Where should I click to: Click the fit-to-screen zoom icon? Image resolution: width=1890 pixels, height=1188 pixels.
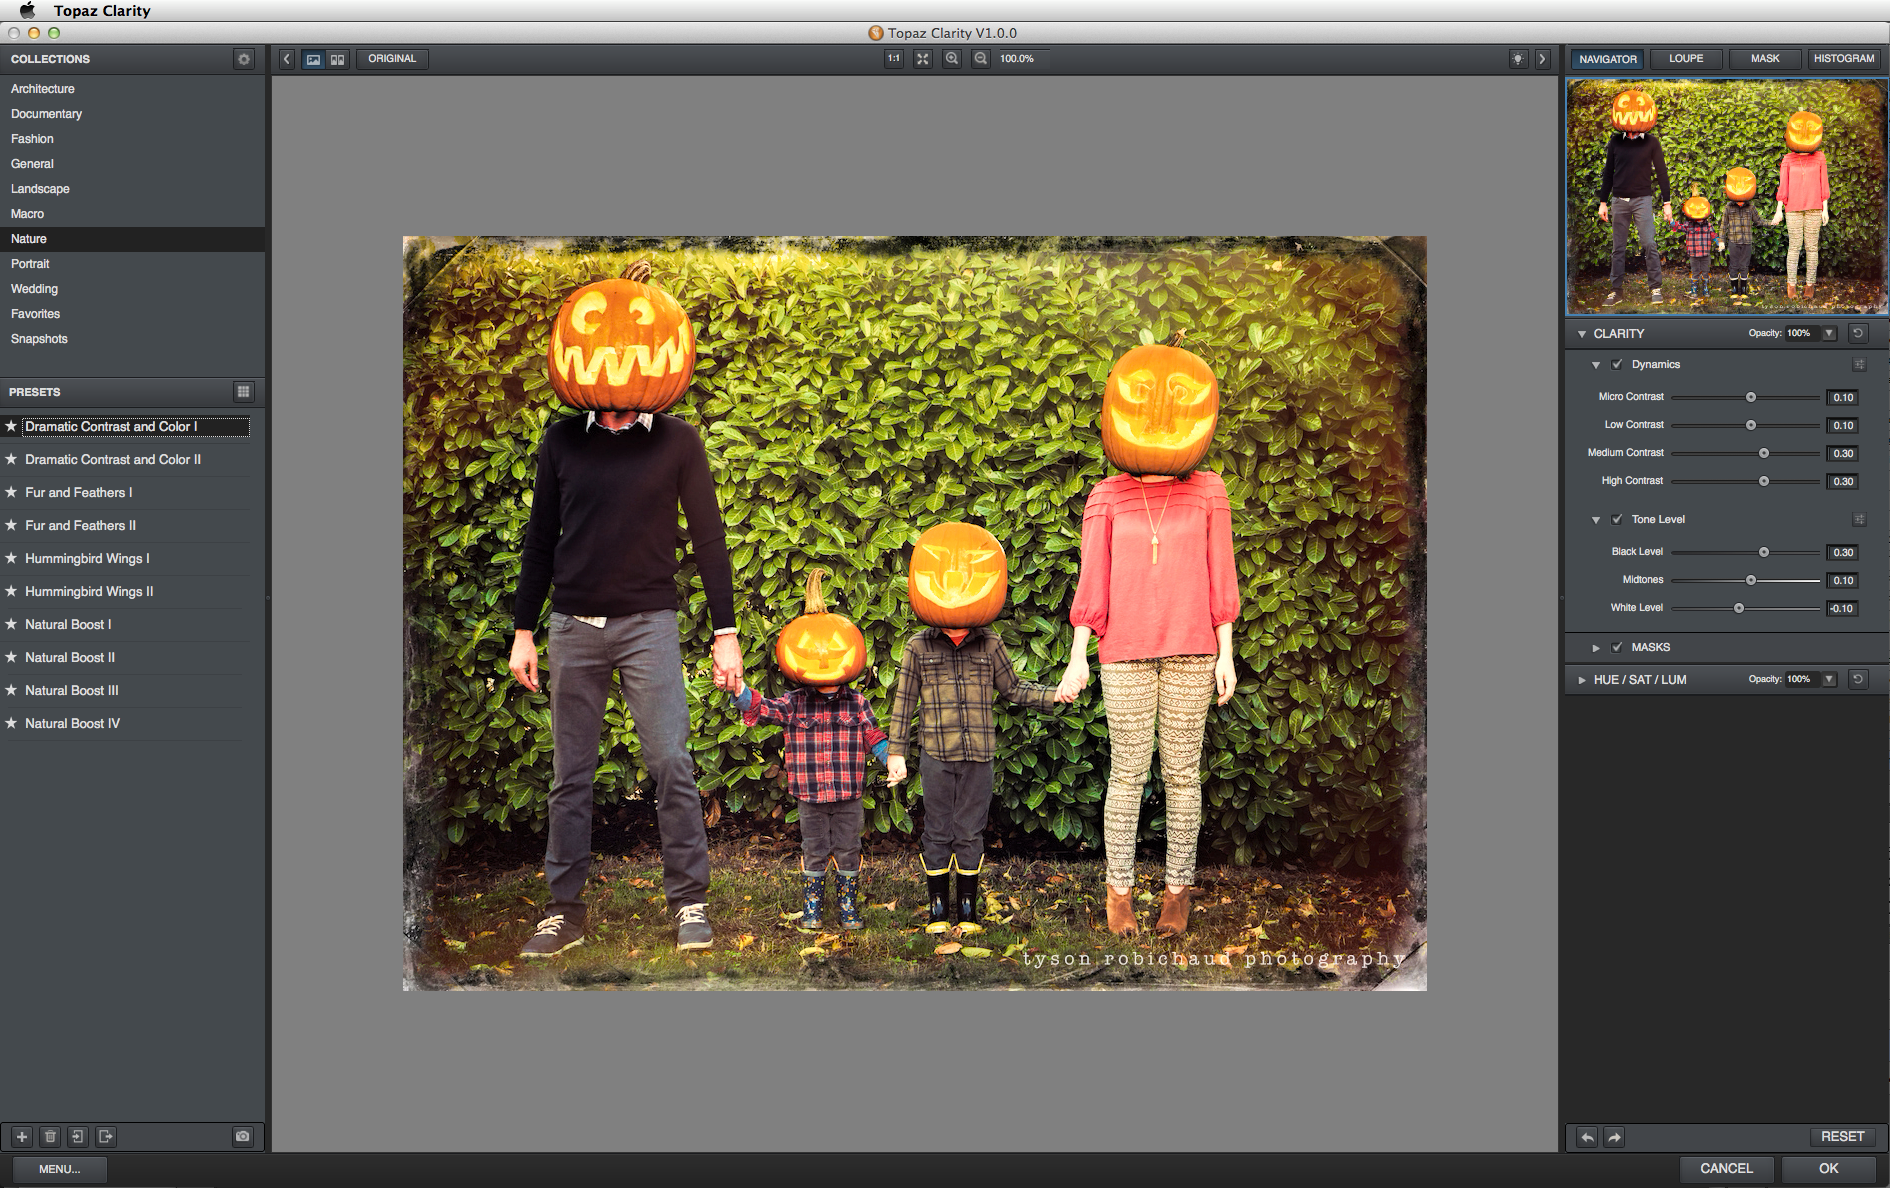click(x=923, y=59)
